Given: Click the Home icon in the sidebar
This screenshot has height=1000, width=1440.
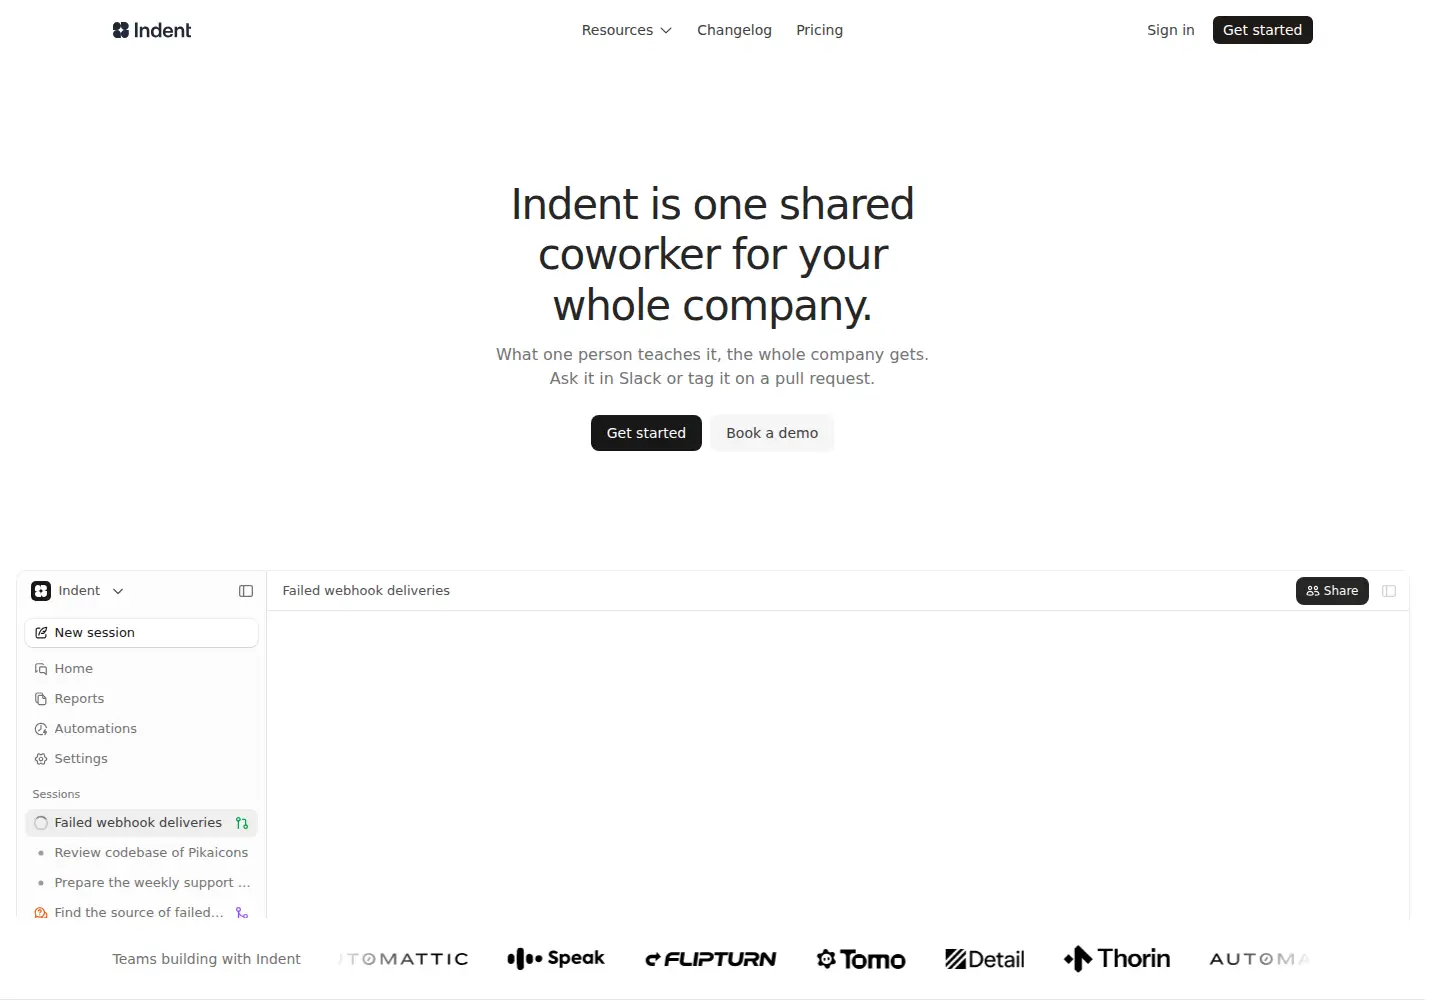Looking at the screenshot, I should 41,669.
